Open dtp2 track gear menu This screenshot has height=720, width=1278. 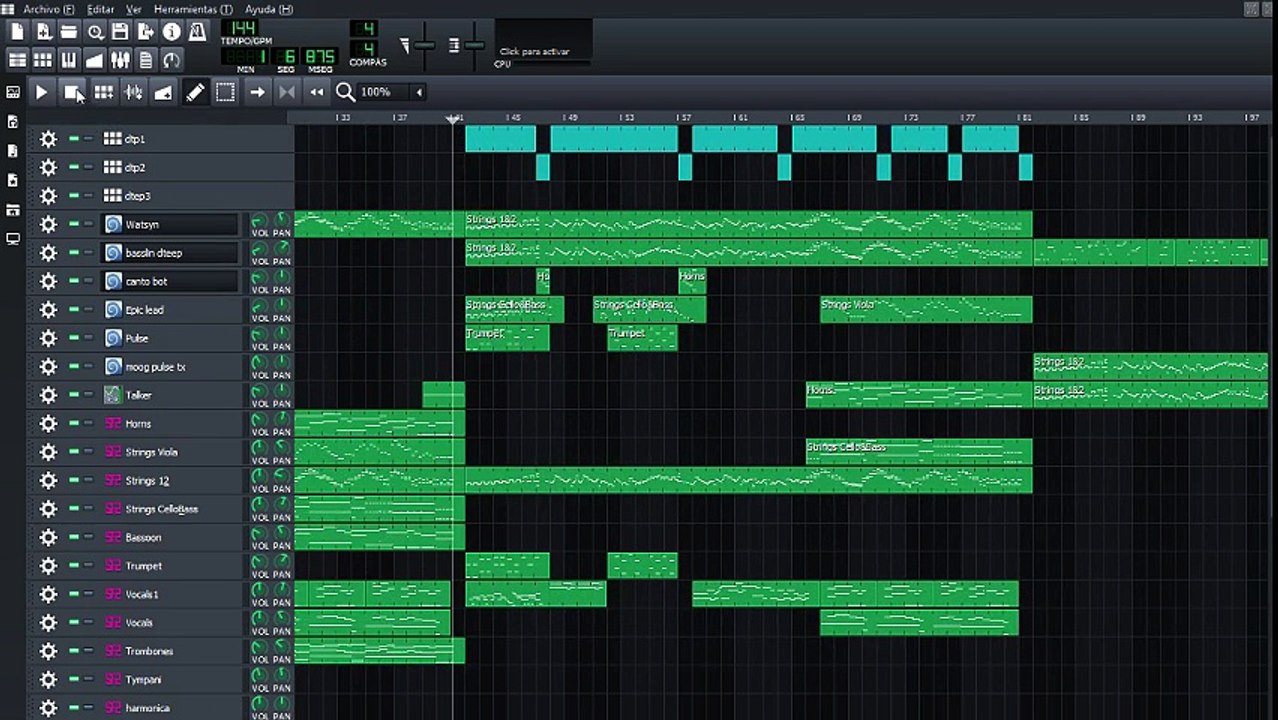(48, 167)
